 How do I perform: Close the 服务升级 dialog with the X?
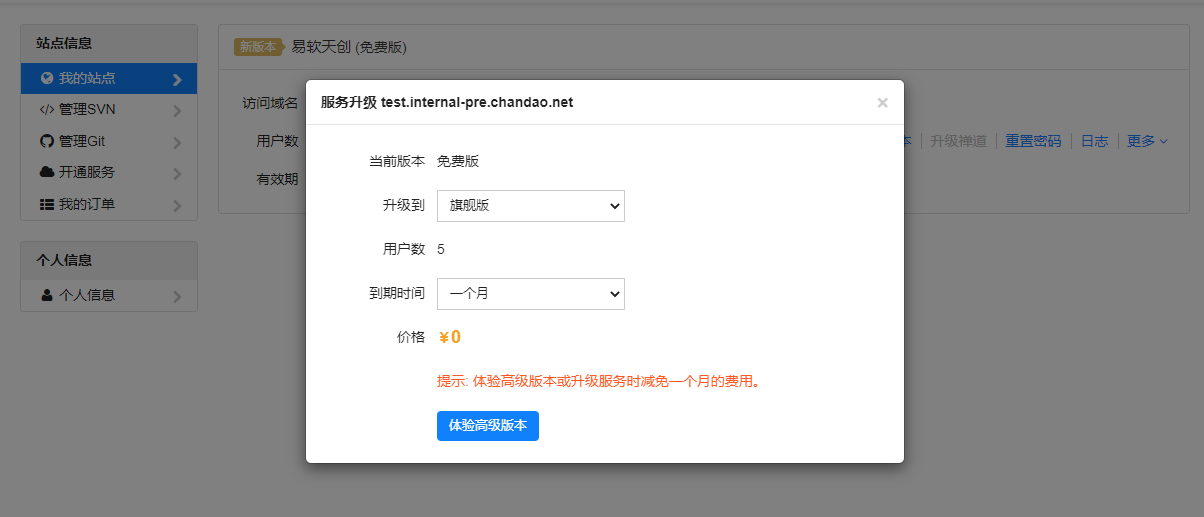pyautogui.click(x=882, y=102)
